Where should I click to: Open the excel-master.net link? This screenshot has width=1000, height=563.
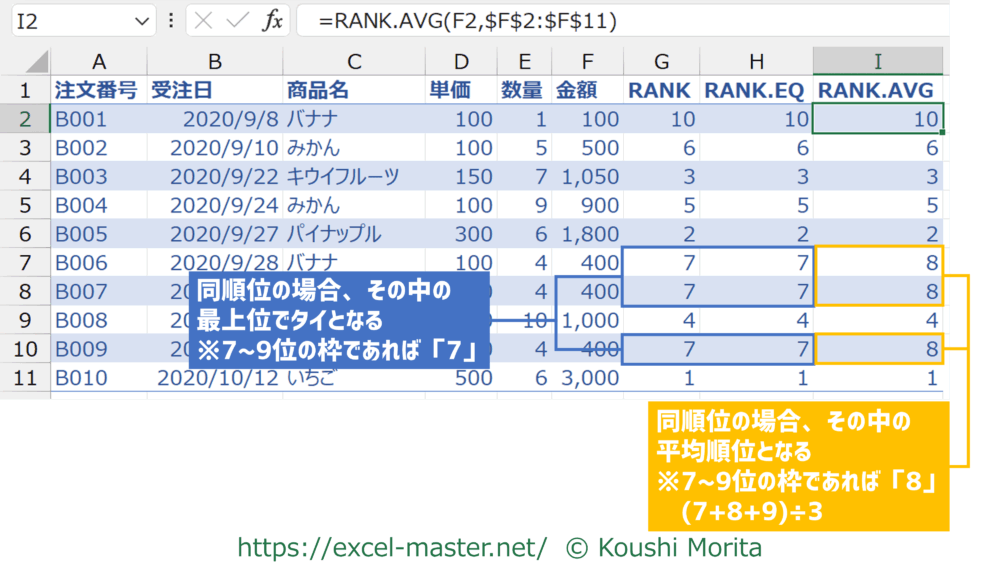point(392,547)
